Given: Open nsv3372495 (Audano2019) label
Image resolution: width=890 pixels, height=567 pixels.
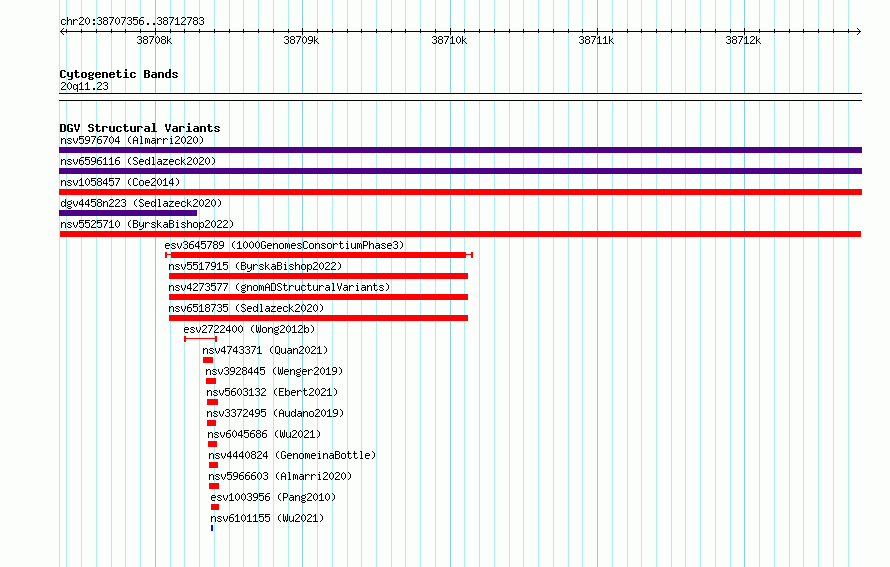Looking at the screenshot, I should [275, 413].
